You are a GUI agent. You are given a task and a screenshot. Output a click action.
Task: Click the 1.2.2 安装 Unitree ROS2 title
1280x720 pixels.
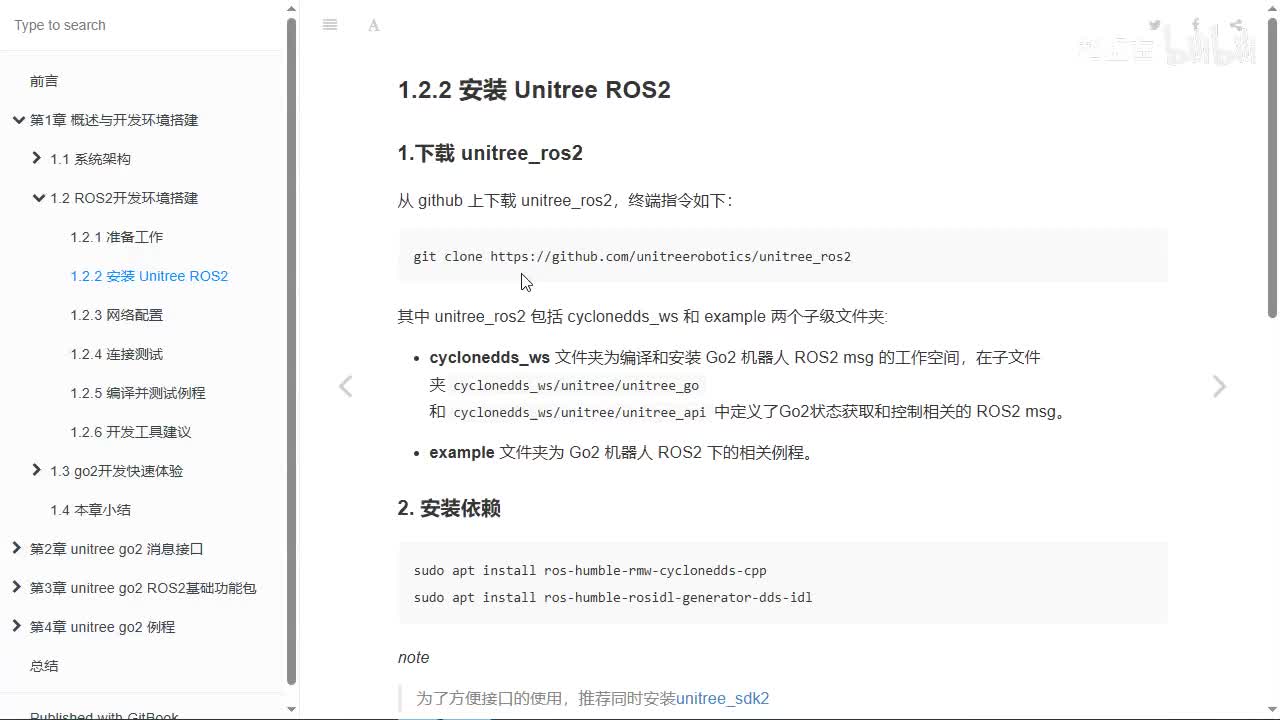(534, 90)
